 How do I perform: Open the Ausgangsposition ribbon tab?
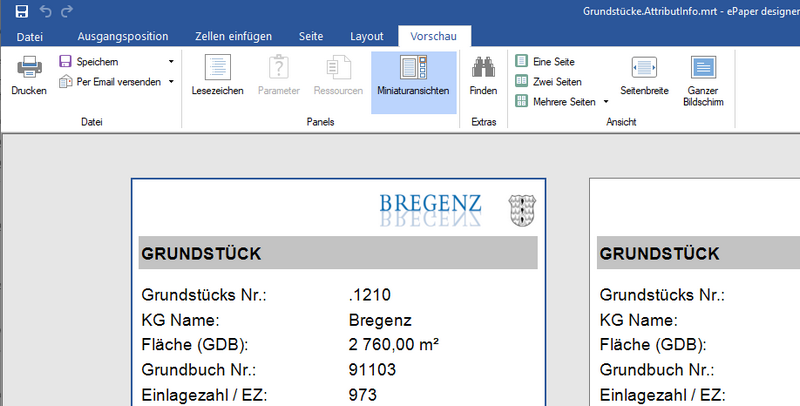click(123, 37)
